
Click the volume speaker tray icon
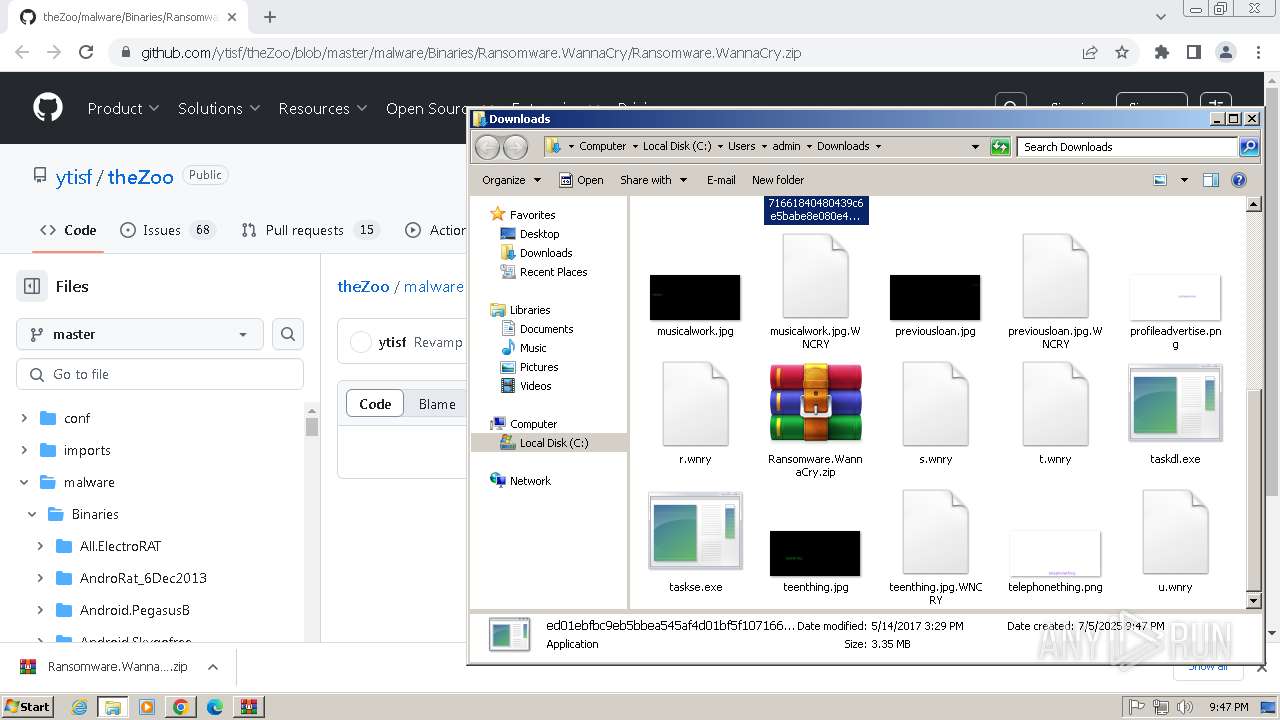click(1185, 706)
